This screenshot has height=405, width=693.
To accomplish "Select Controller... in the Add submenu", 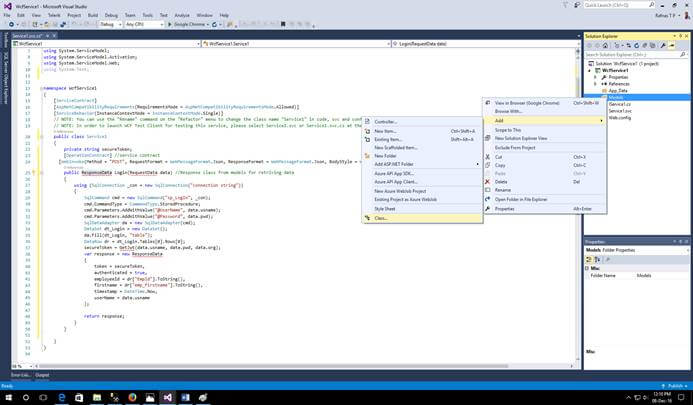I will (x=386, y=121).
